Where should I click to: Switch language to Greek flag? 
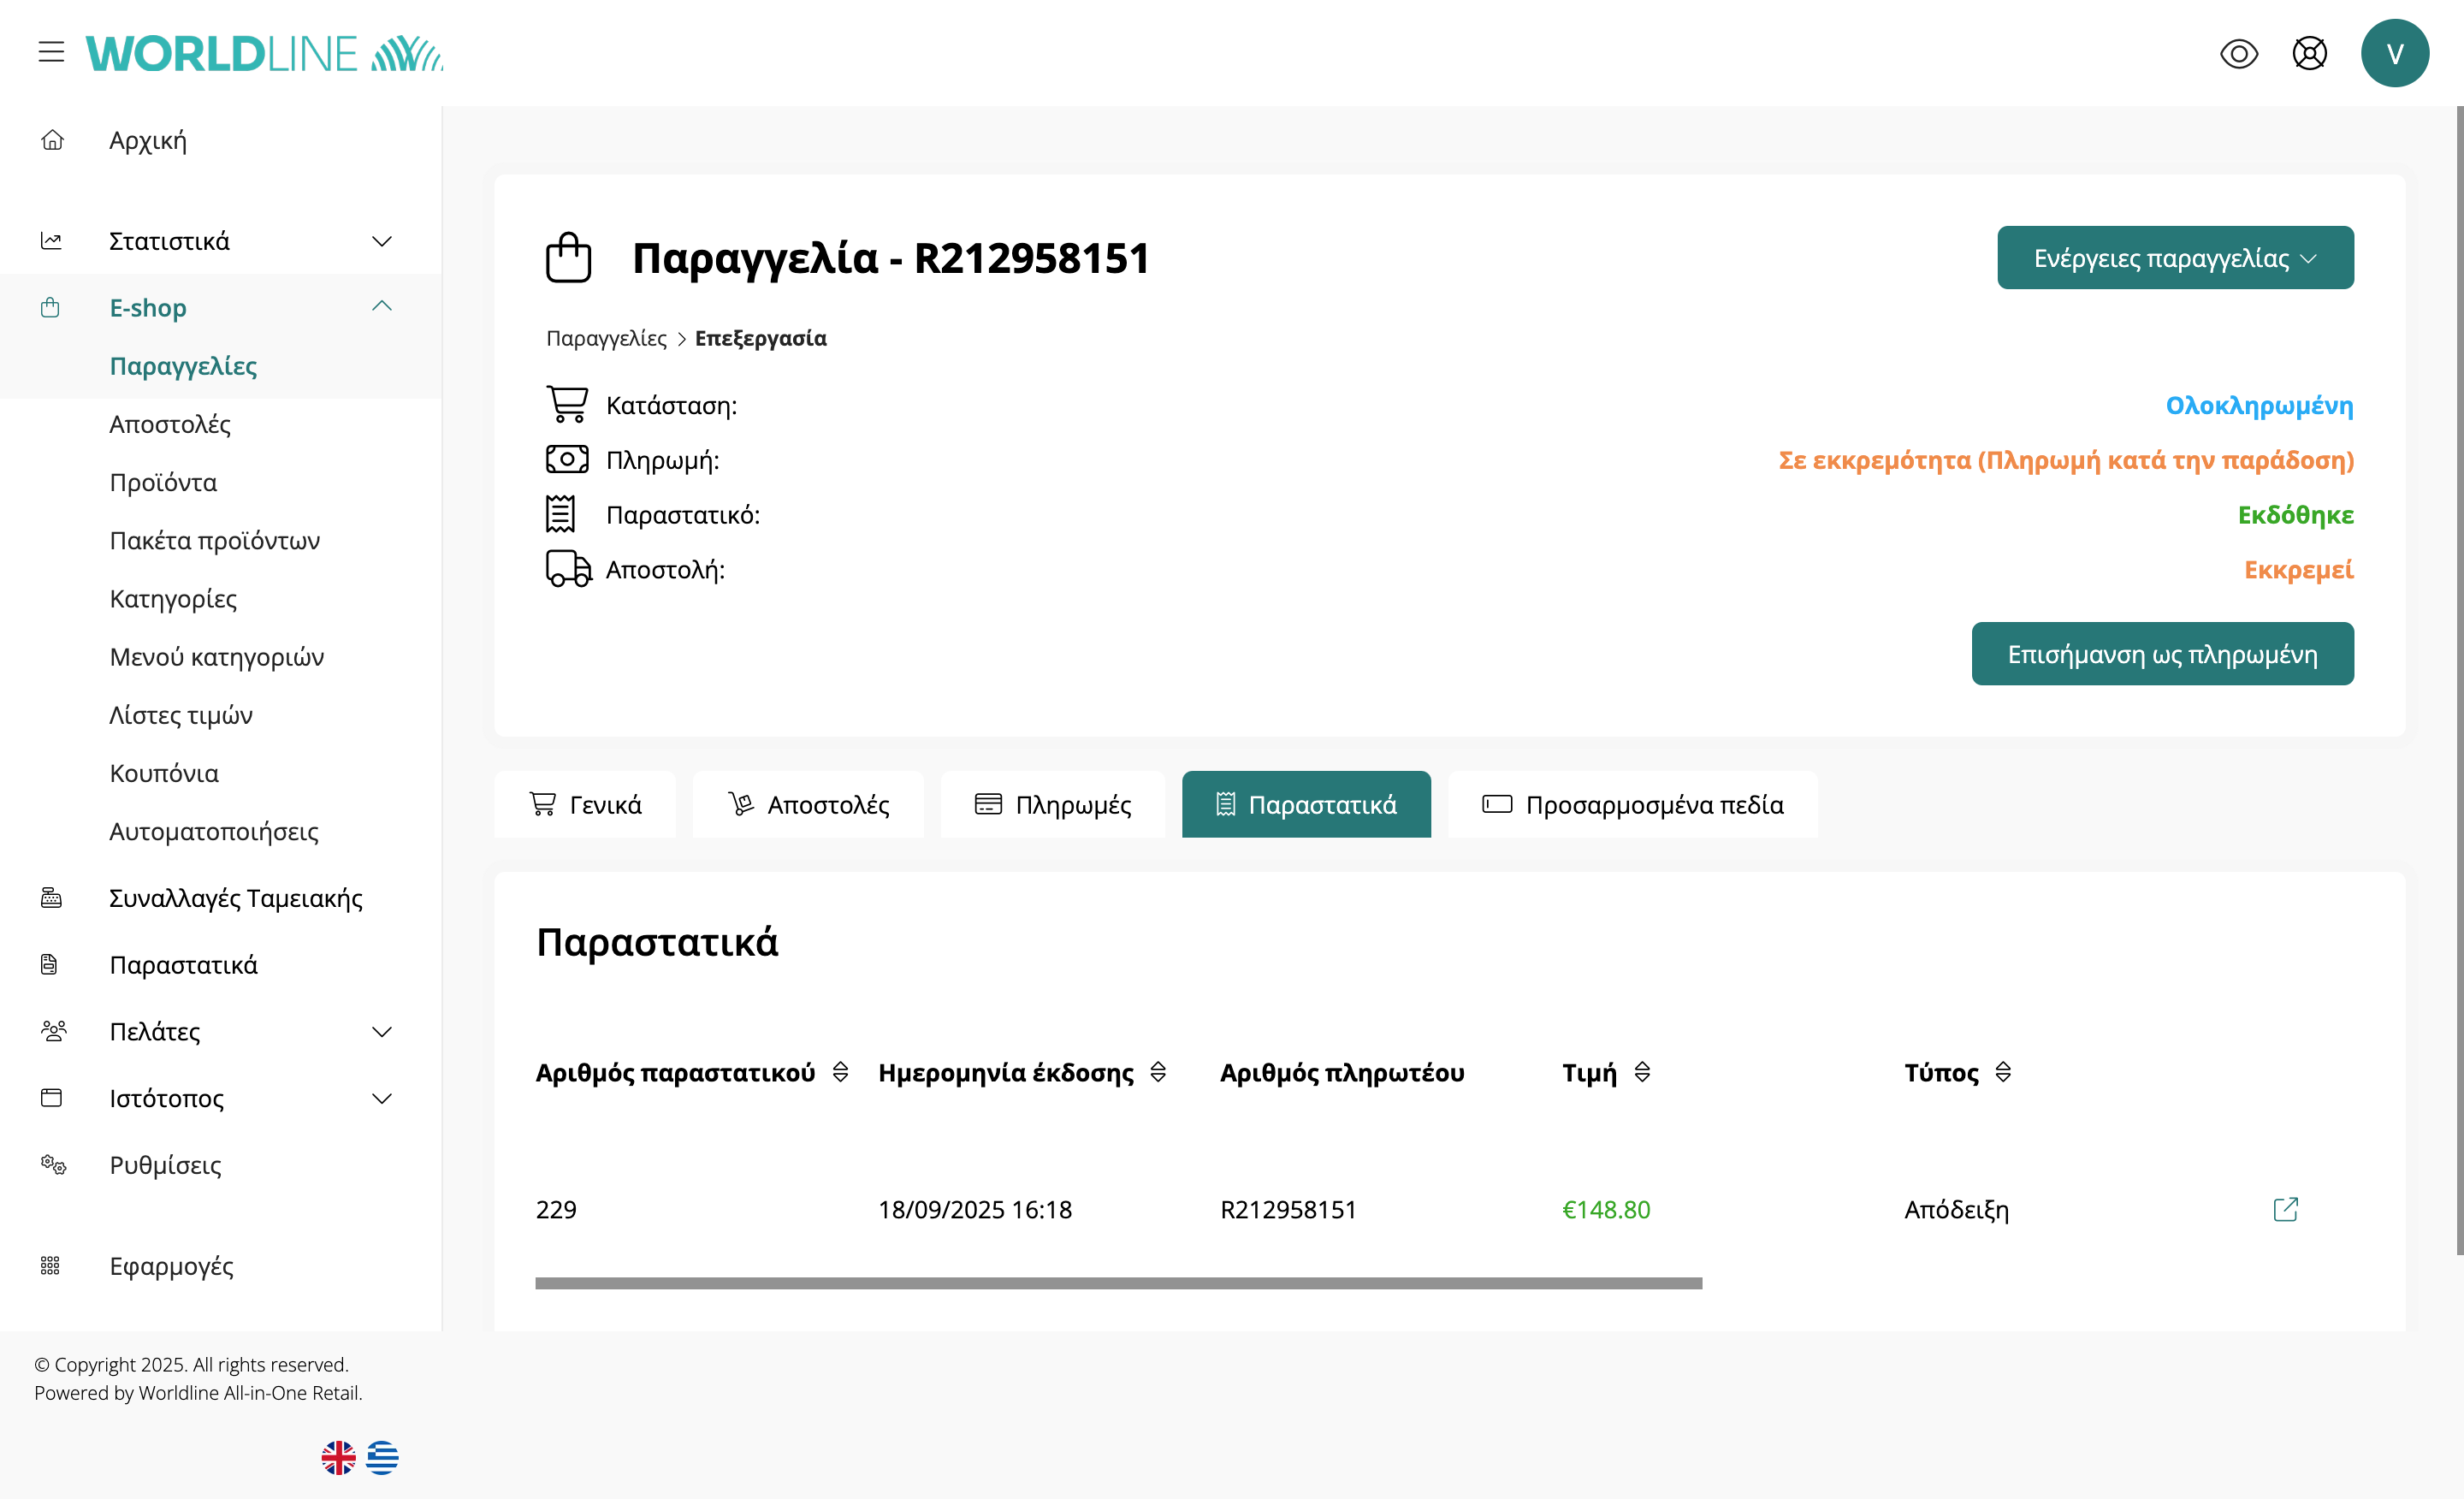pos(382,1457)
